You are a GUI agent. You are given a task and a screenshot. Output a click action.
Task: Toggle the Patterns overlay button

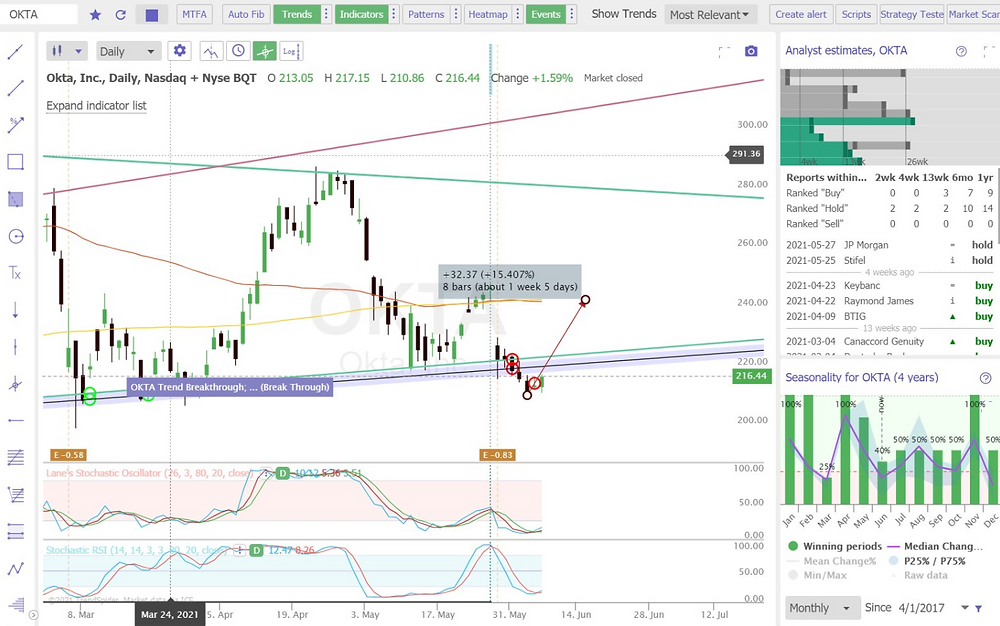coord(426,14)
